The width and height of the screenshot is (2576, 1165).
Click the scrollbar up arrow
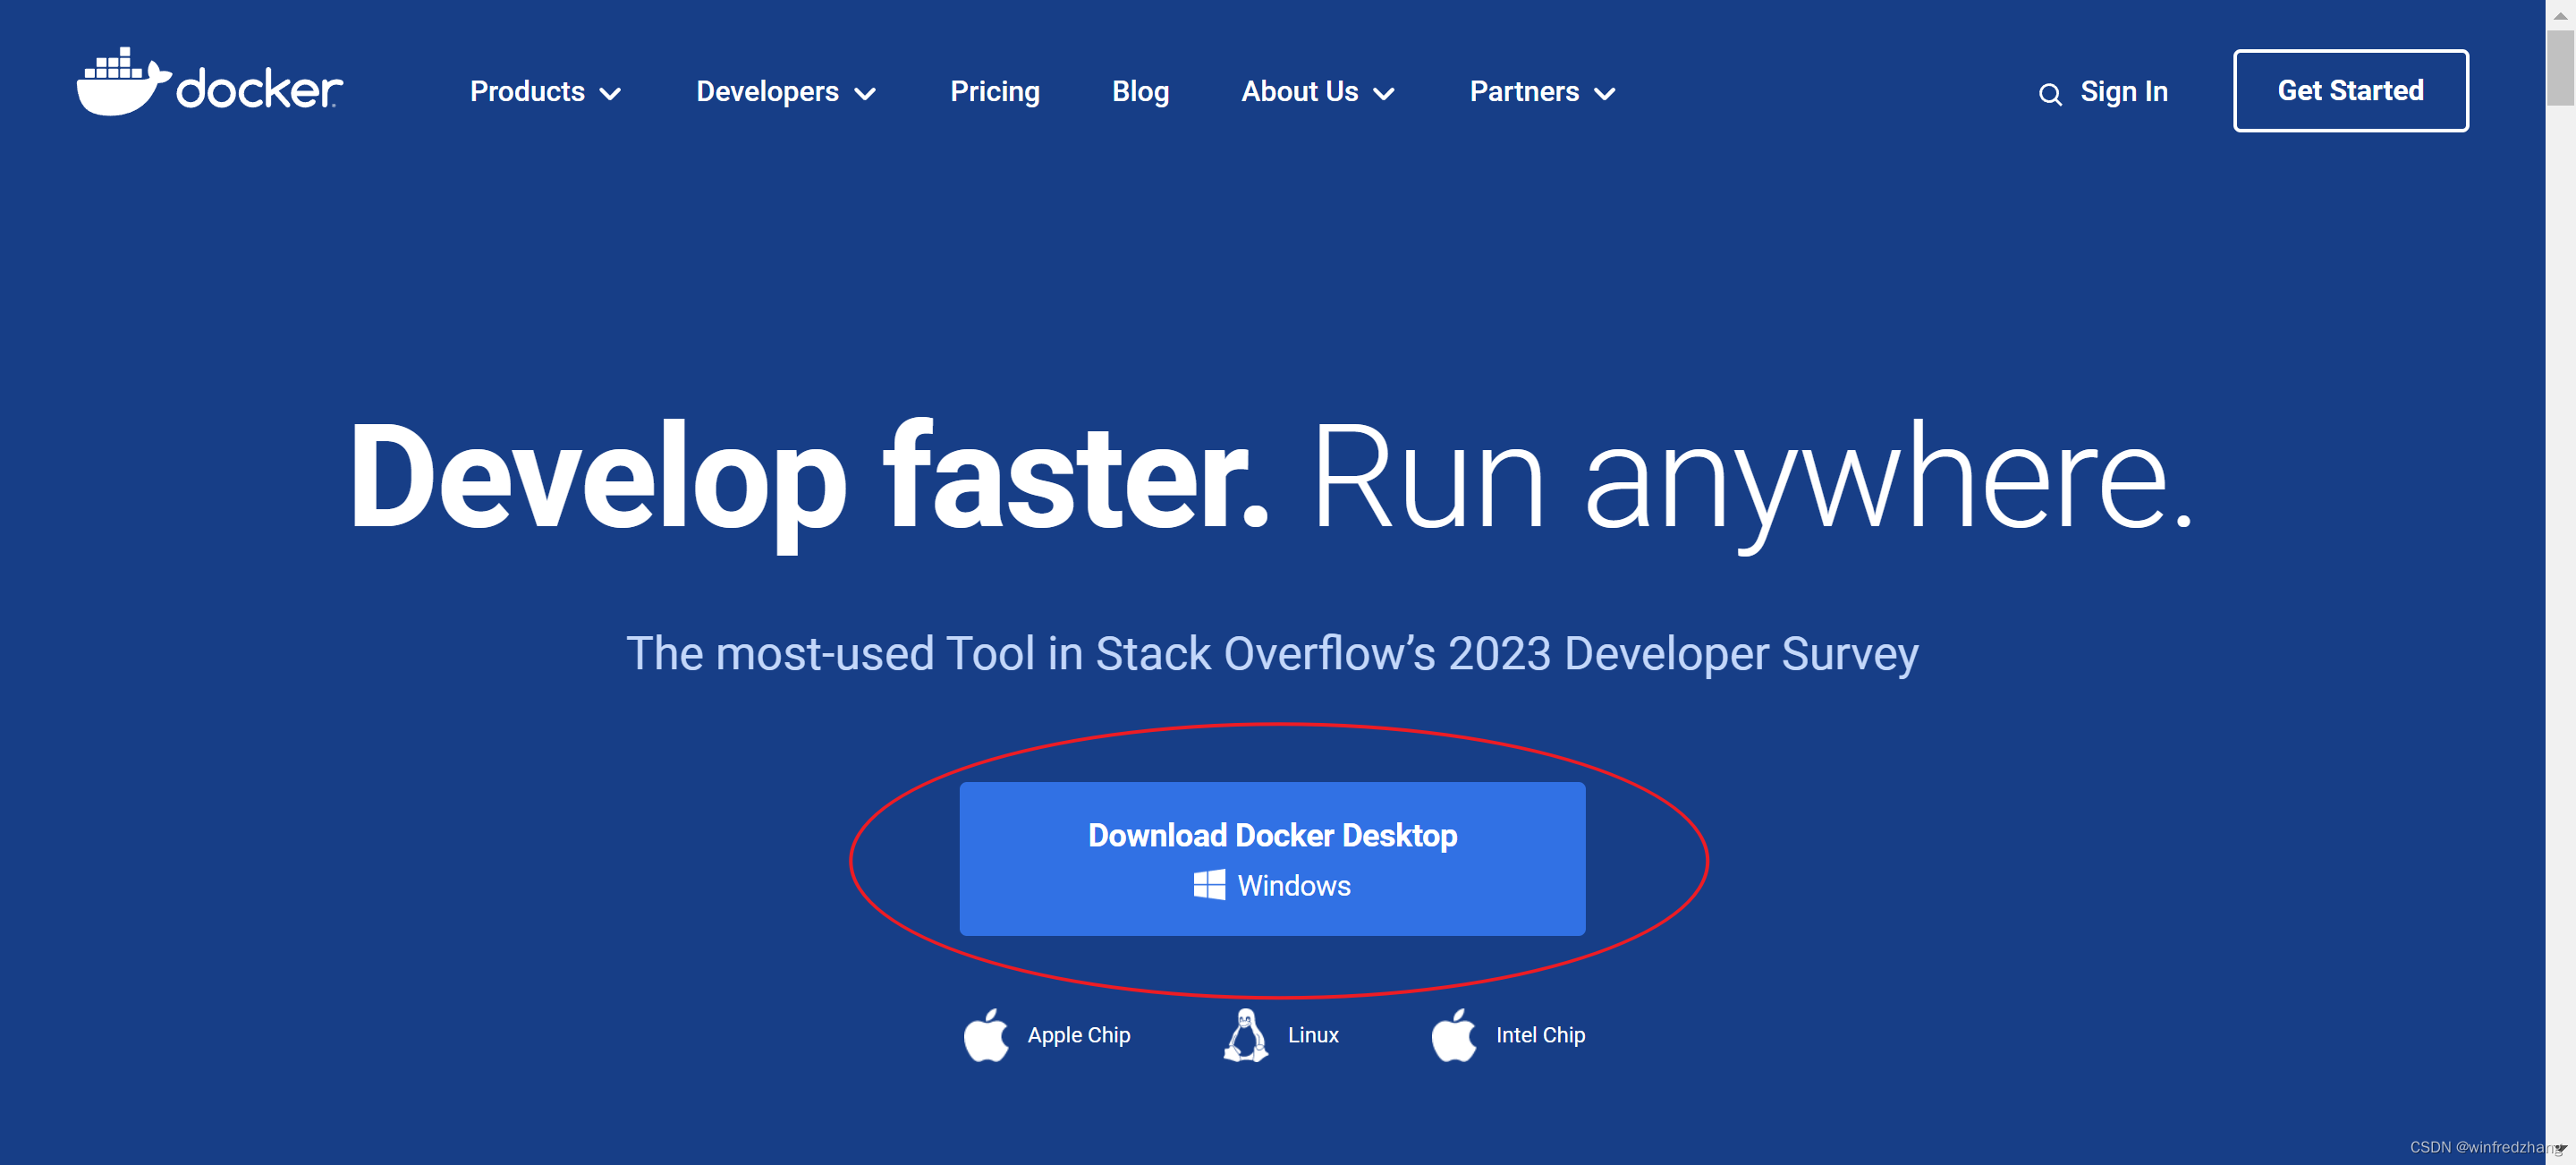[2559, 15]
